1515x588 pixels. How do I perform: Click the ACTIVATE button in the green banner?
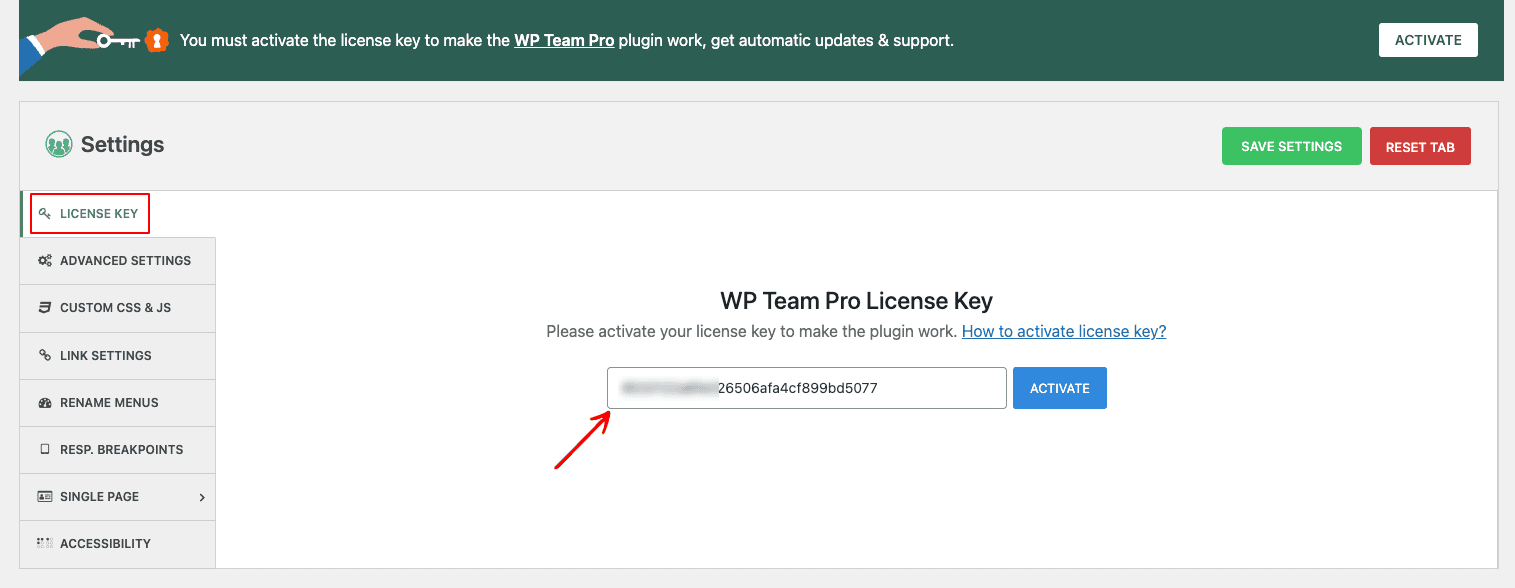pos(1428,40)
